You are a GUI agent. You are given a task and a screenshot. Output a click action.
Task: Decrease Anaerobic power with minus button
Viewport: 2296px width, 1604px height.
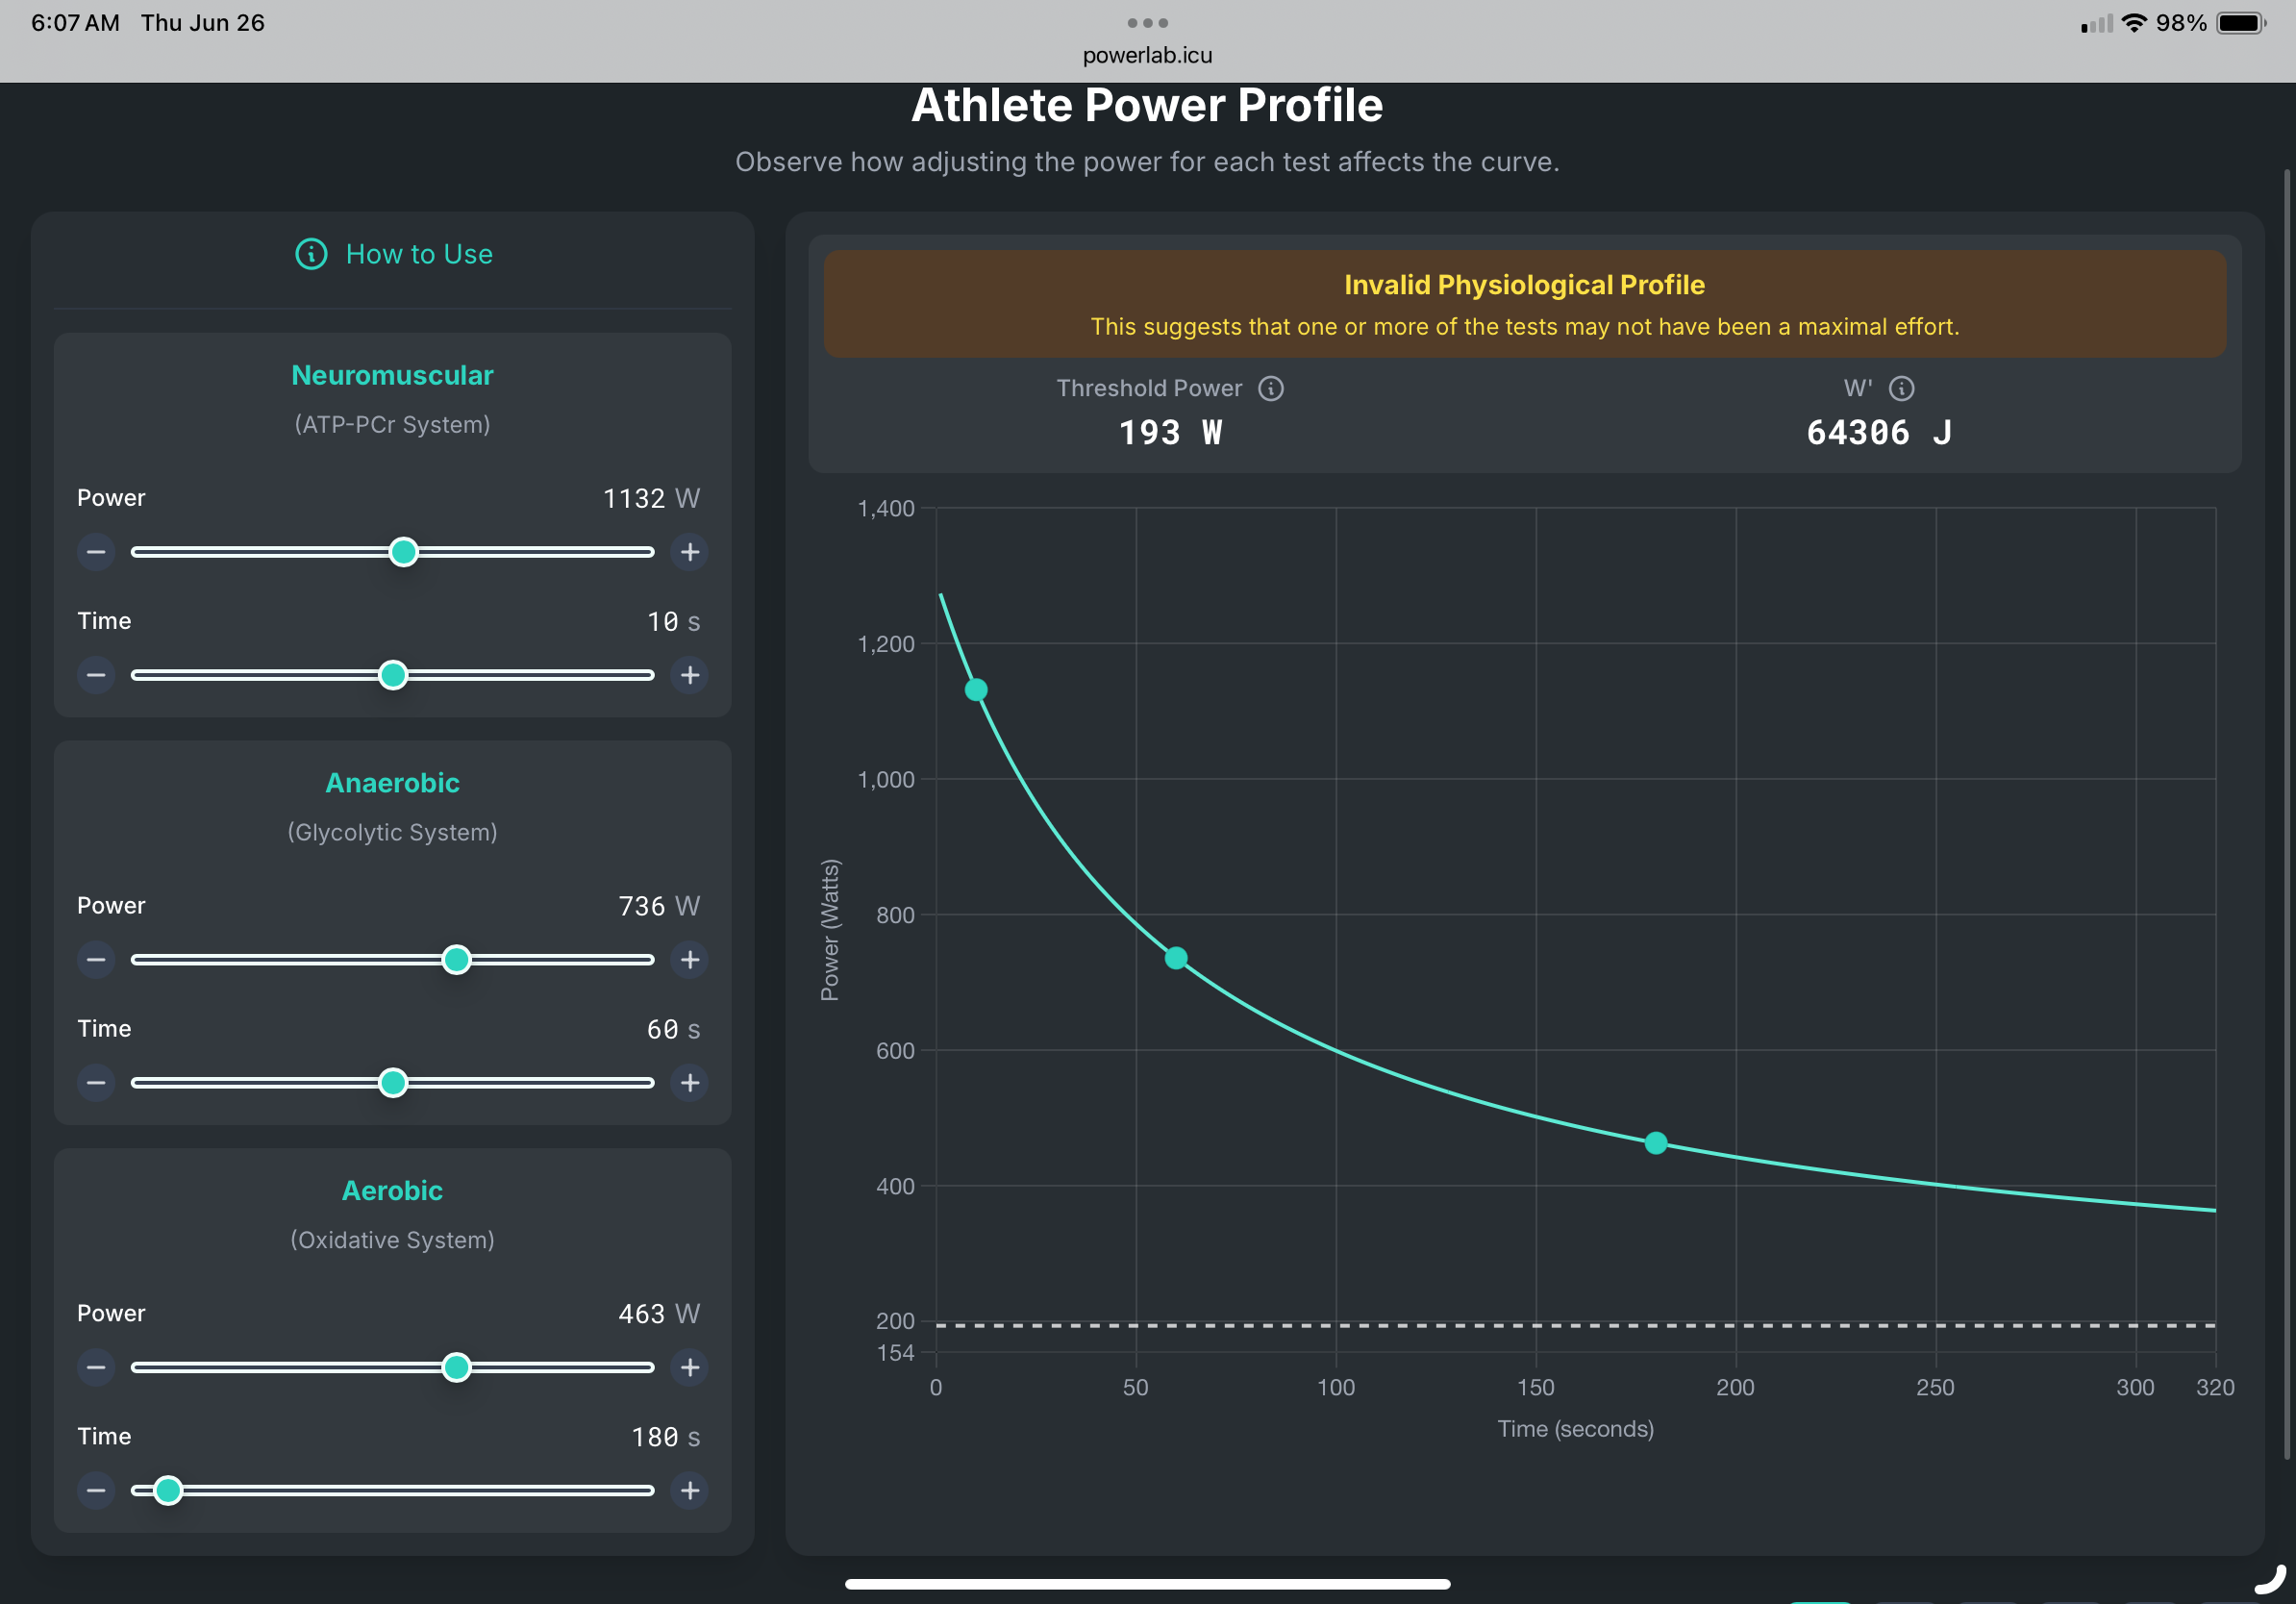tap(96, 960)
